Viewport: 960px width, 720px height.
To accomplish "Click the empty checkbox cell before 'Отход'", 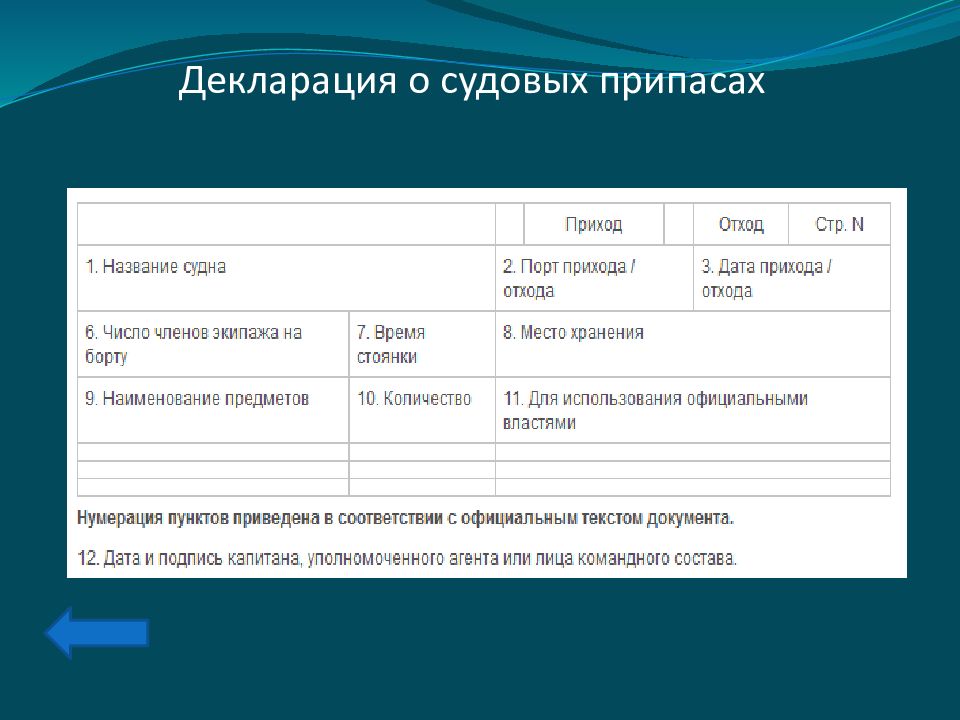I will 678,224.
